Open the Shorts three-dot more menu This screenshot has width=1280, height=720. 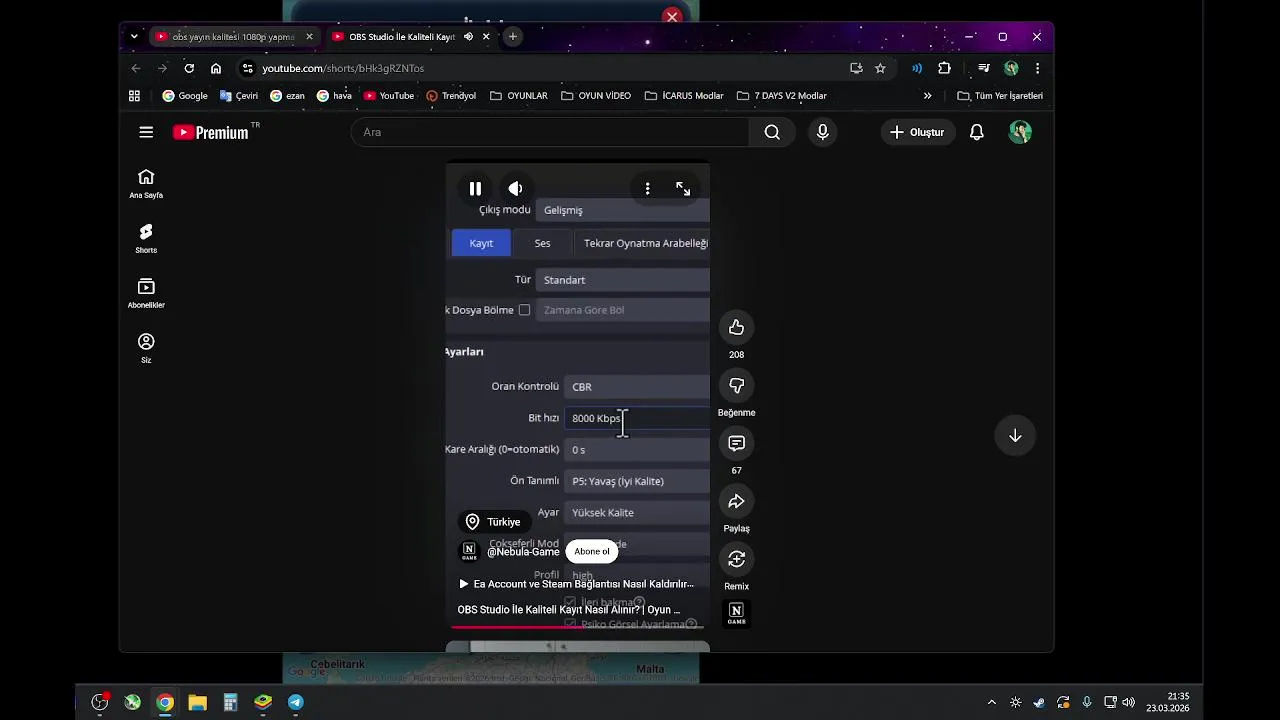(647, 188)
